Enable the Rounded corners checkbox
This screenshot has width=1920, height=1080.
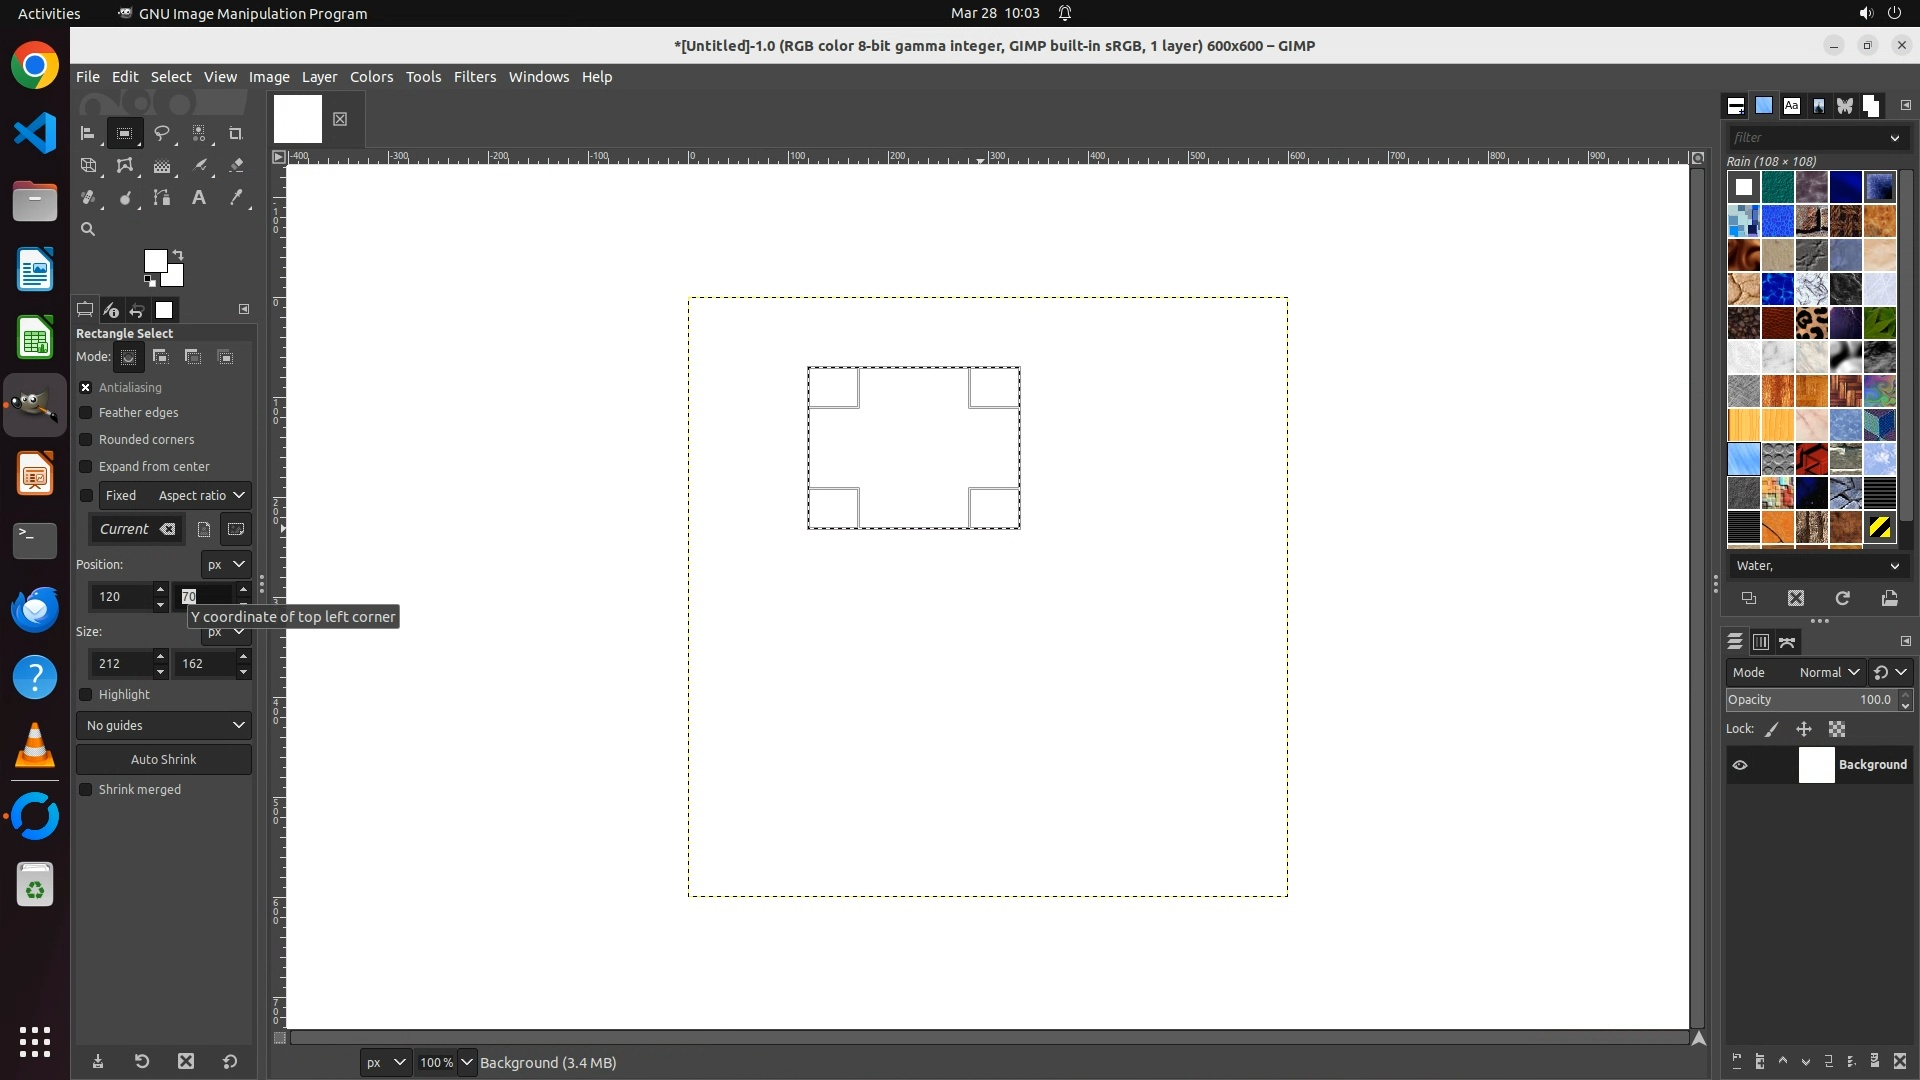click(x=86, y=440)
